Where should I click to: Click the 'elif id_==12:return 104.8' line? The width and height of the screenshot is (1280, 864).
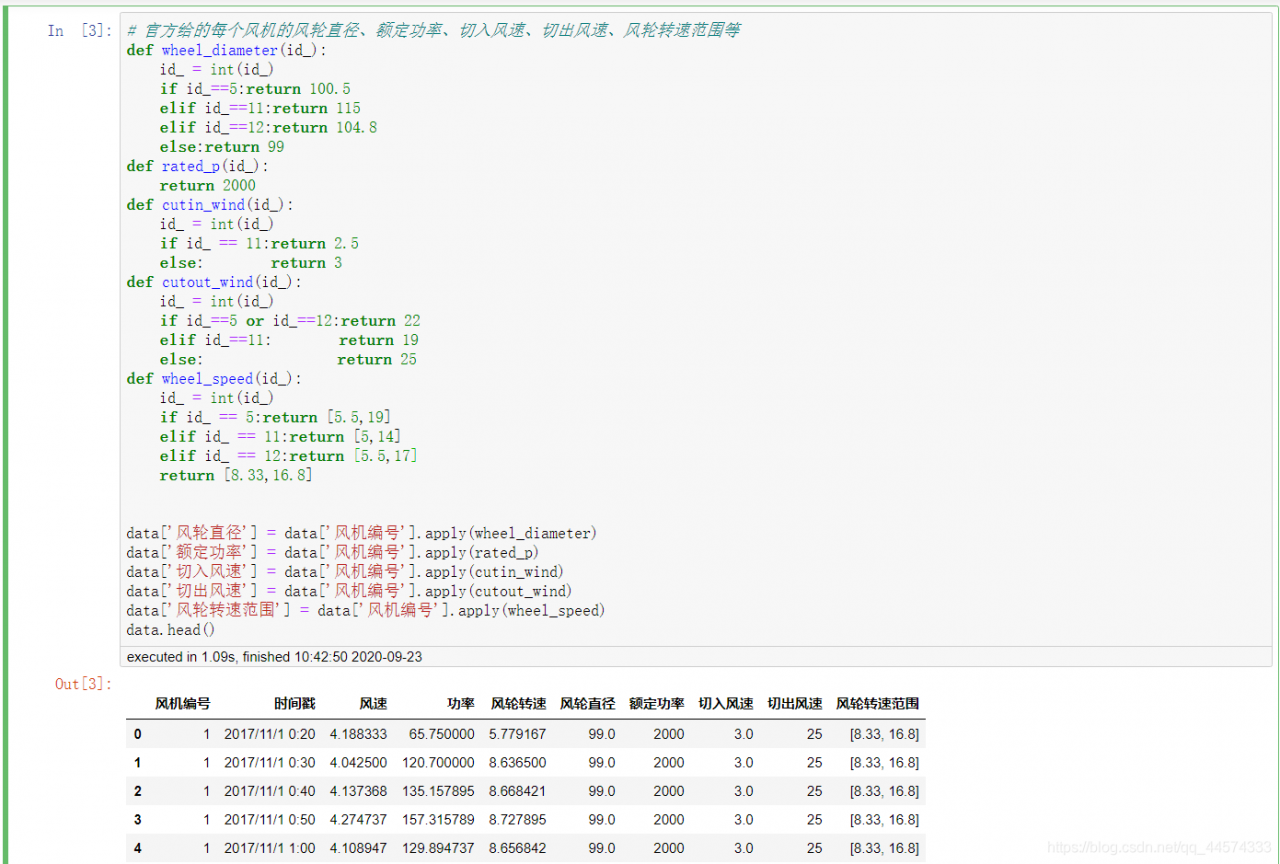point(268,127)
